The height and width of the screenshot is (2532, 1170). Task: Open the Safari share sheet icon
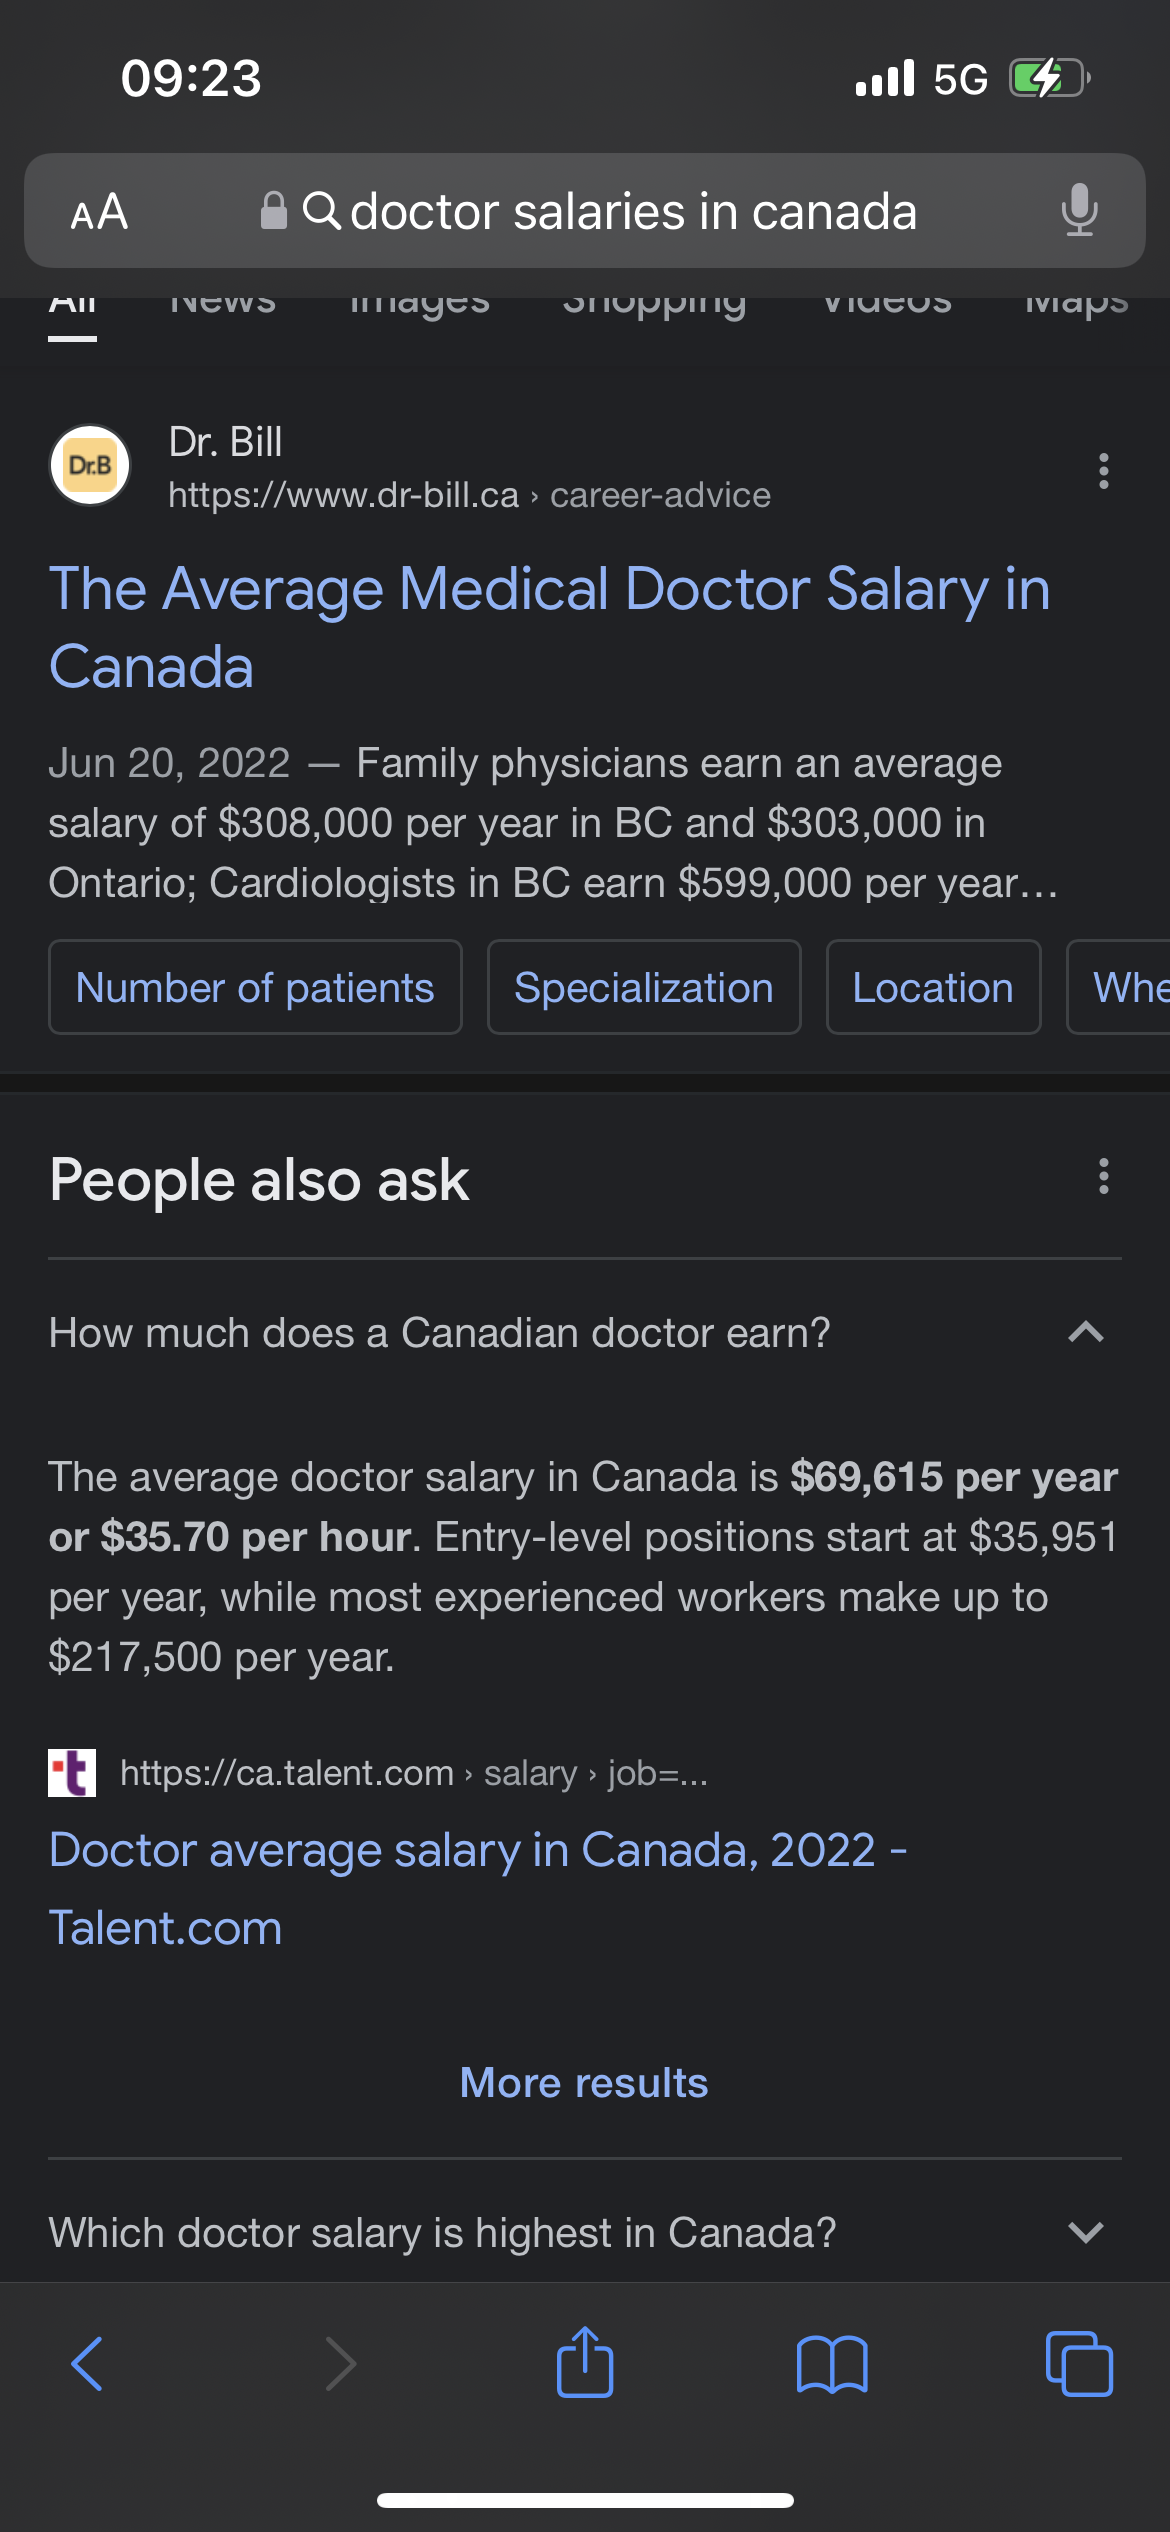point(585,2362)
